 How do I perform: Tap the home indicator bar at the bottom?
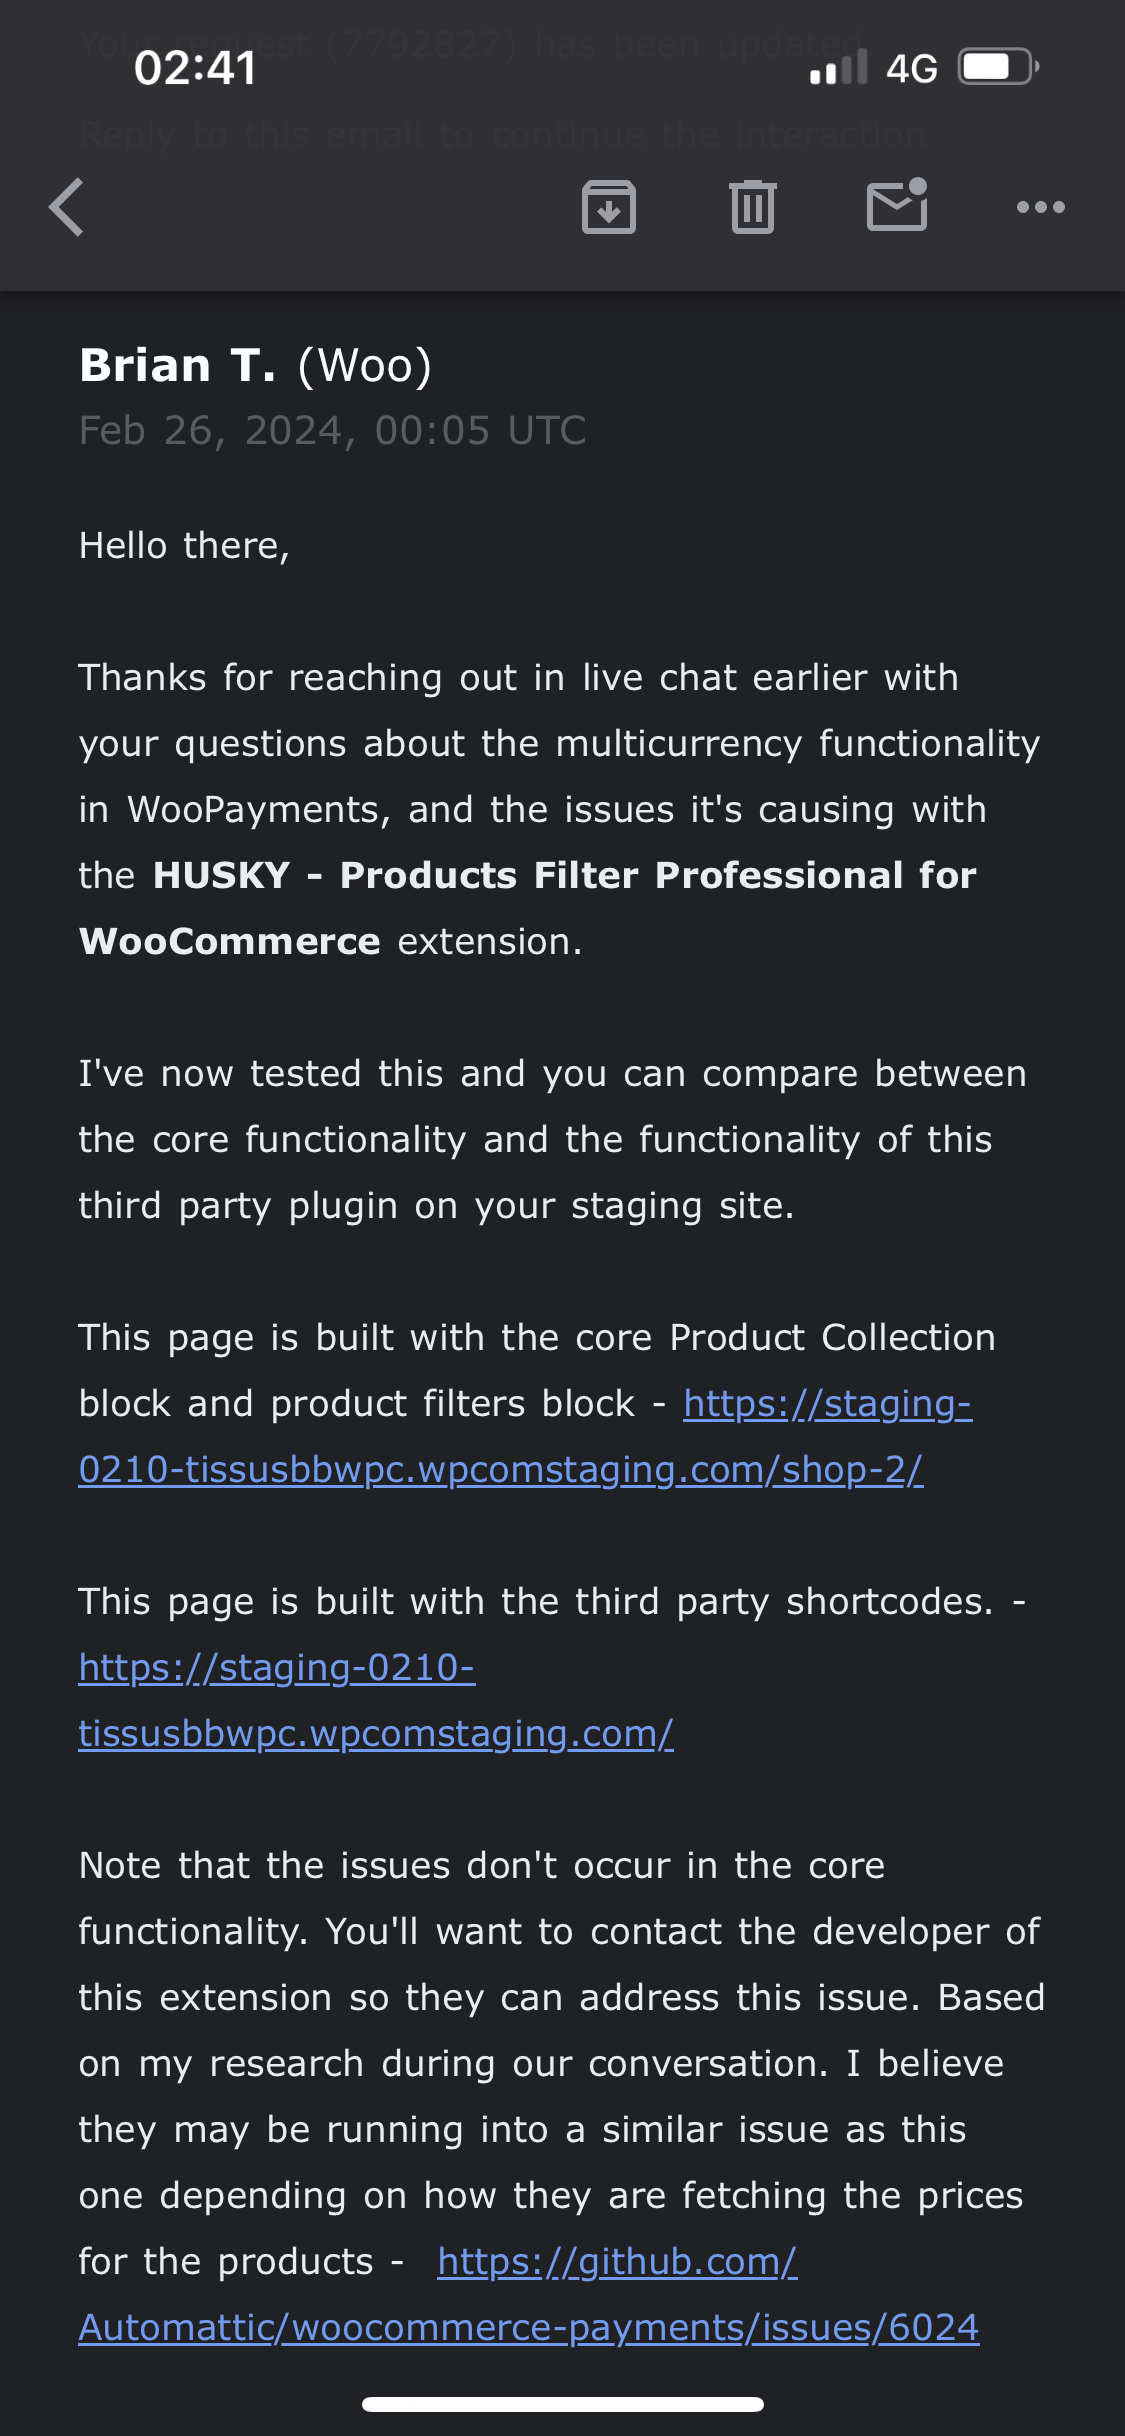pos(562,2404)
